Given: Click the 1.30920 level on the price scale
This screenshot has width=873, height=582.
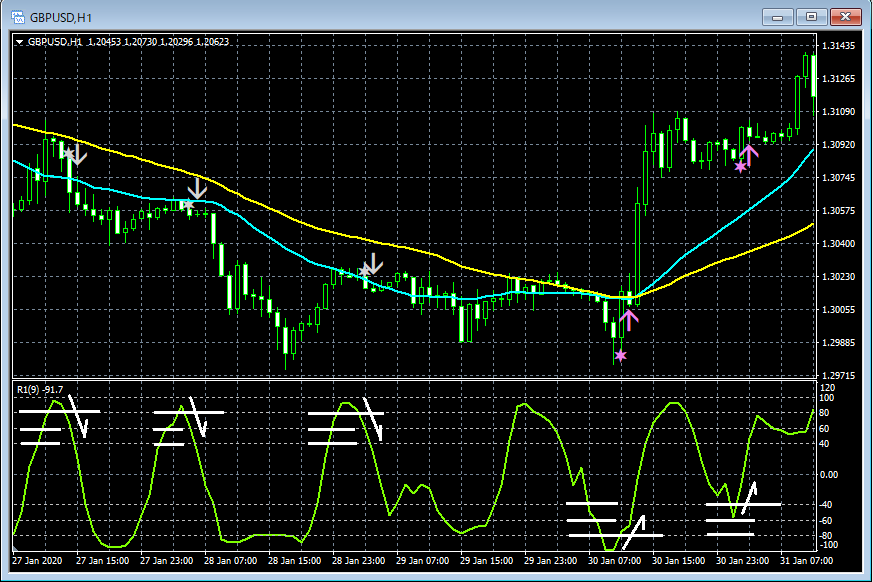Looking at the screenshot, I should (838, 145).
